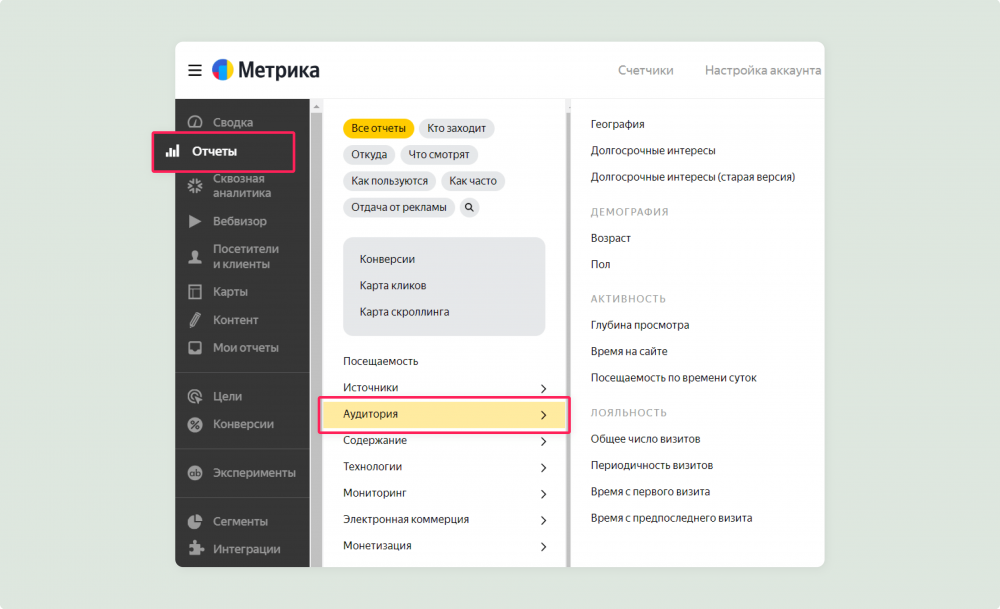Expand the Содержание submenu arrow
The width and height of the screenshot is (1000, 609).
tap(543, 441)
